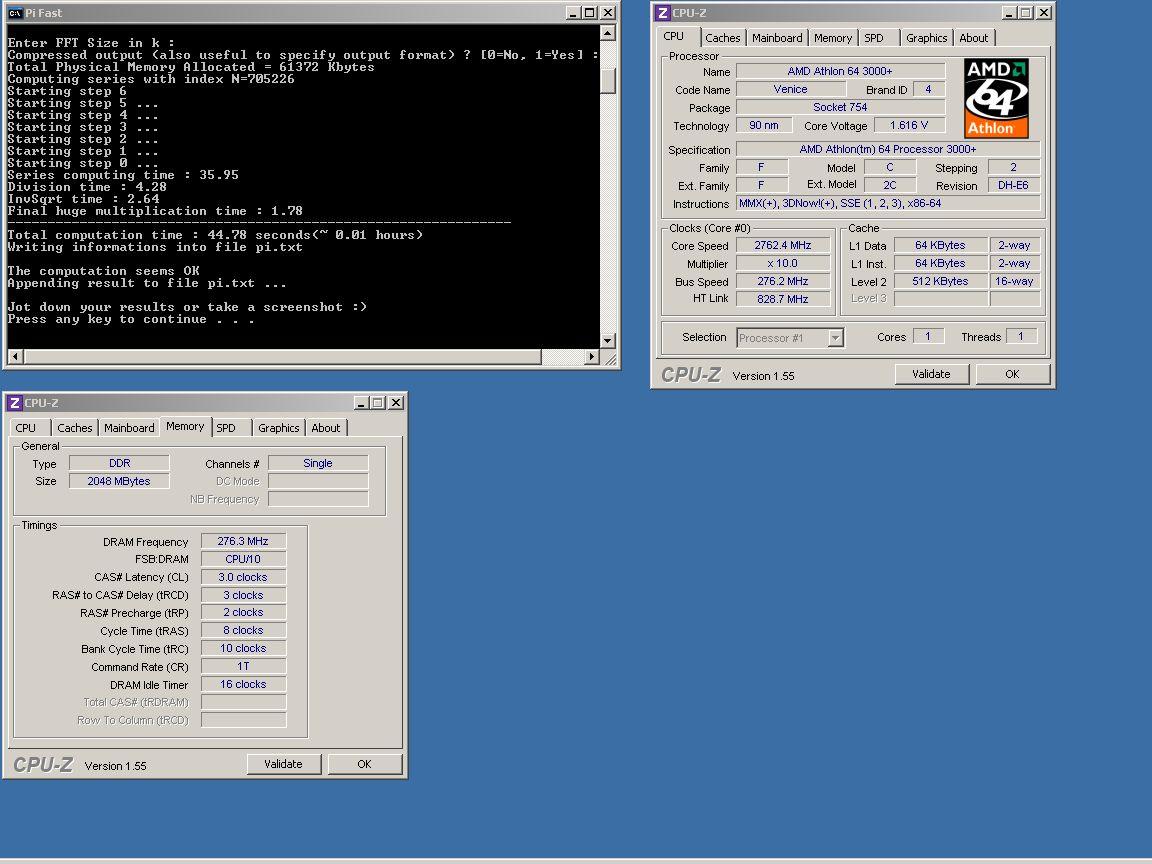Click Pi Fast vertical scrollbar down arrow

608,341
